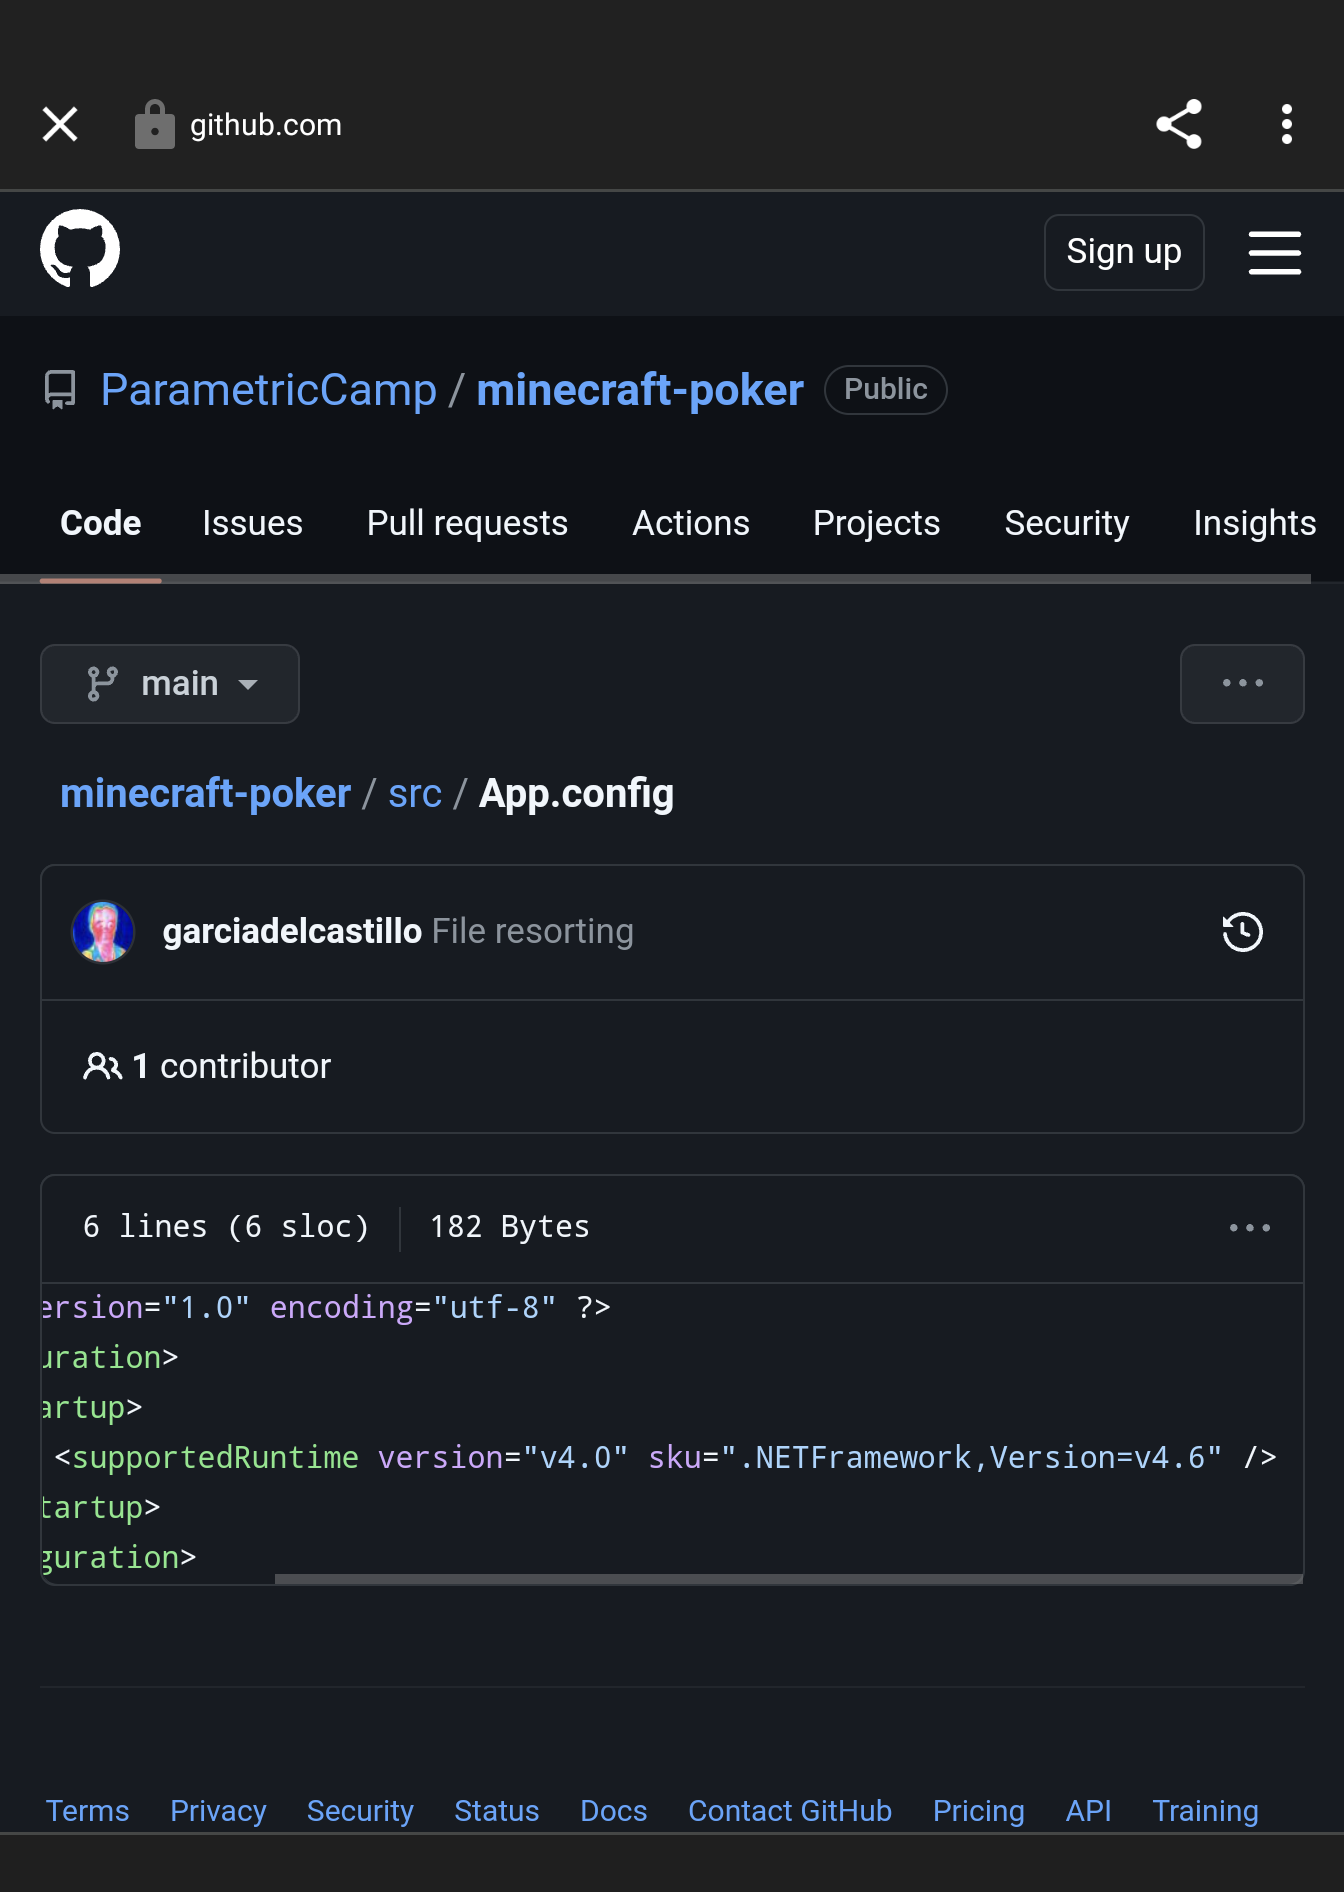The height and width of the screenshot is (1892, 1344).
Task: Open the Contact GitHub footer link
Action: [x=789, y=1811]
